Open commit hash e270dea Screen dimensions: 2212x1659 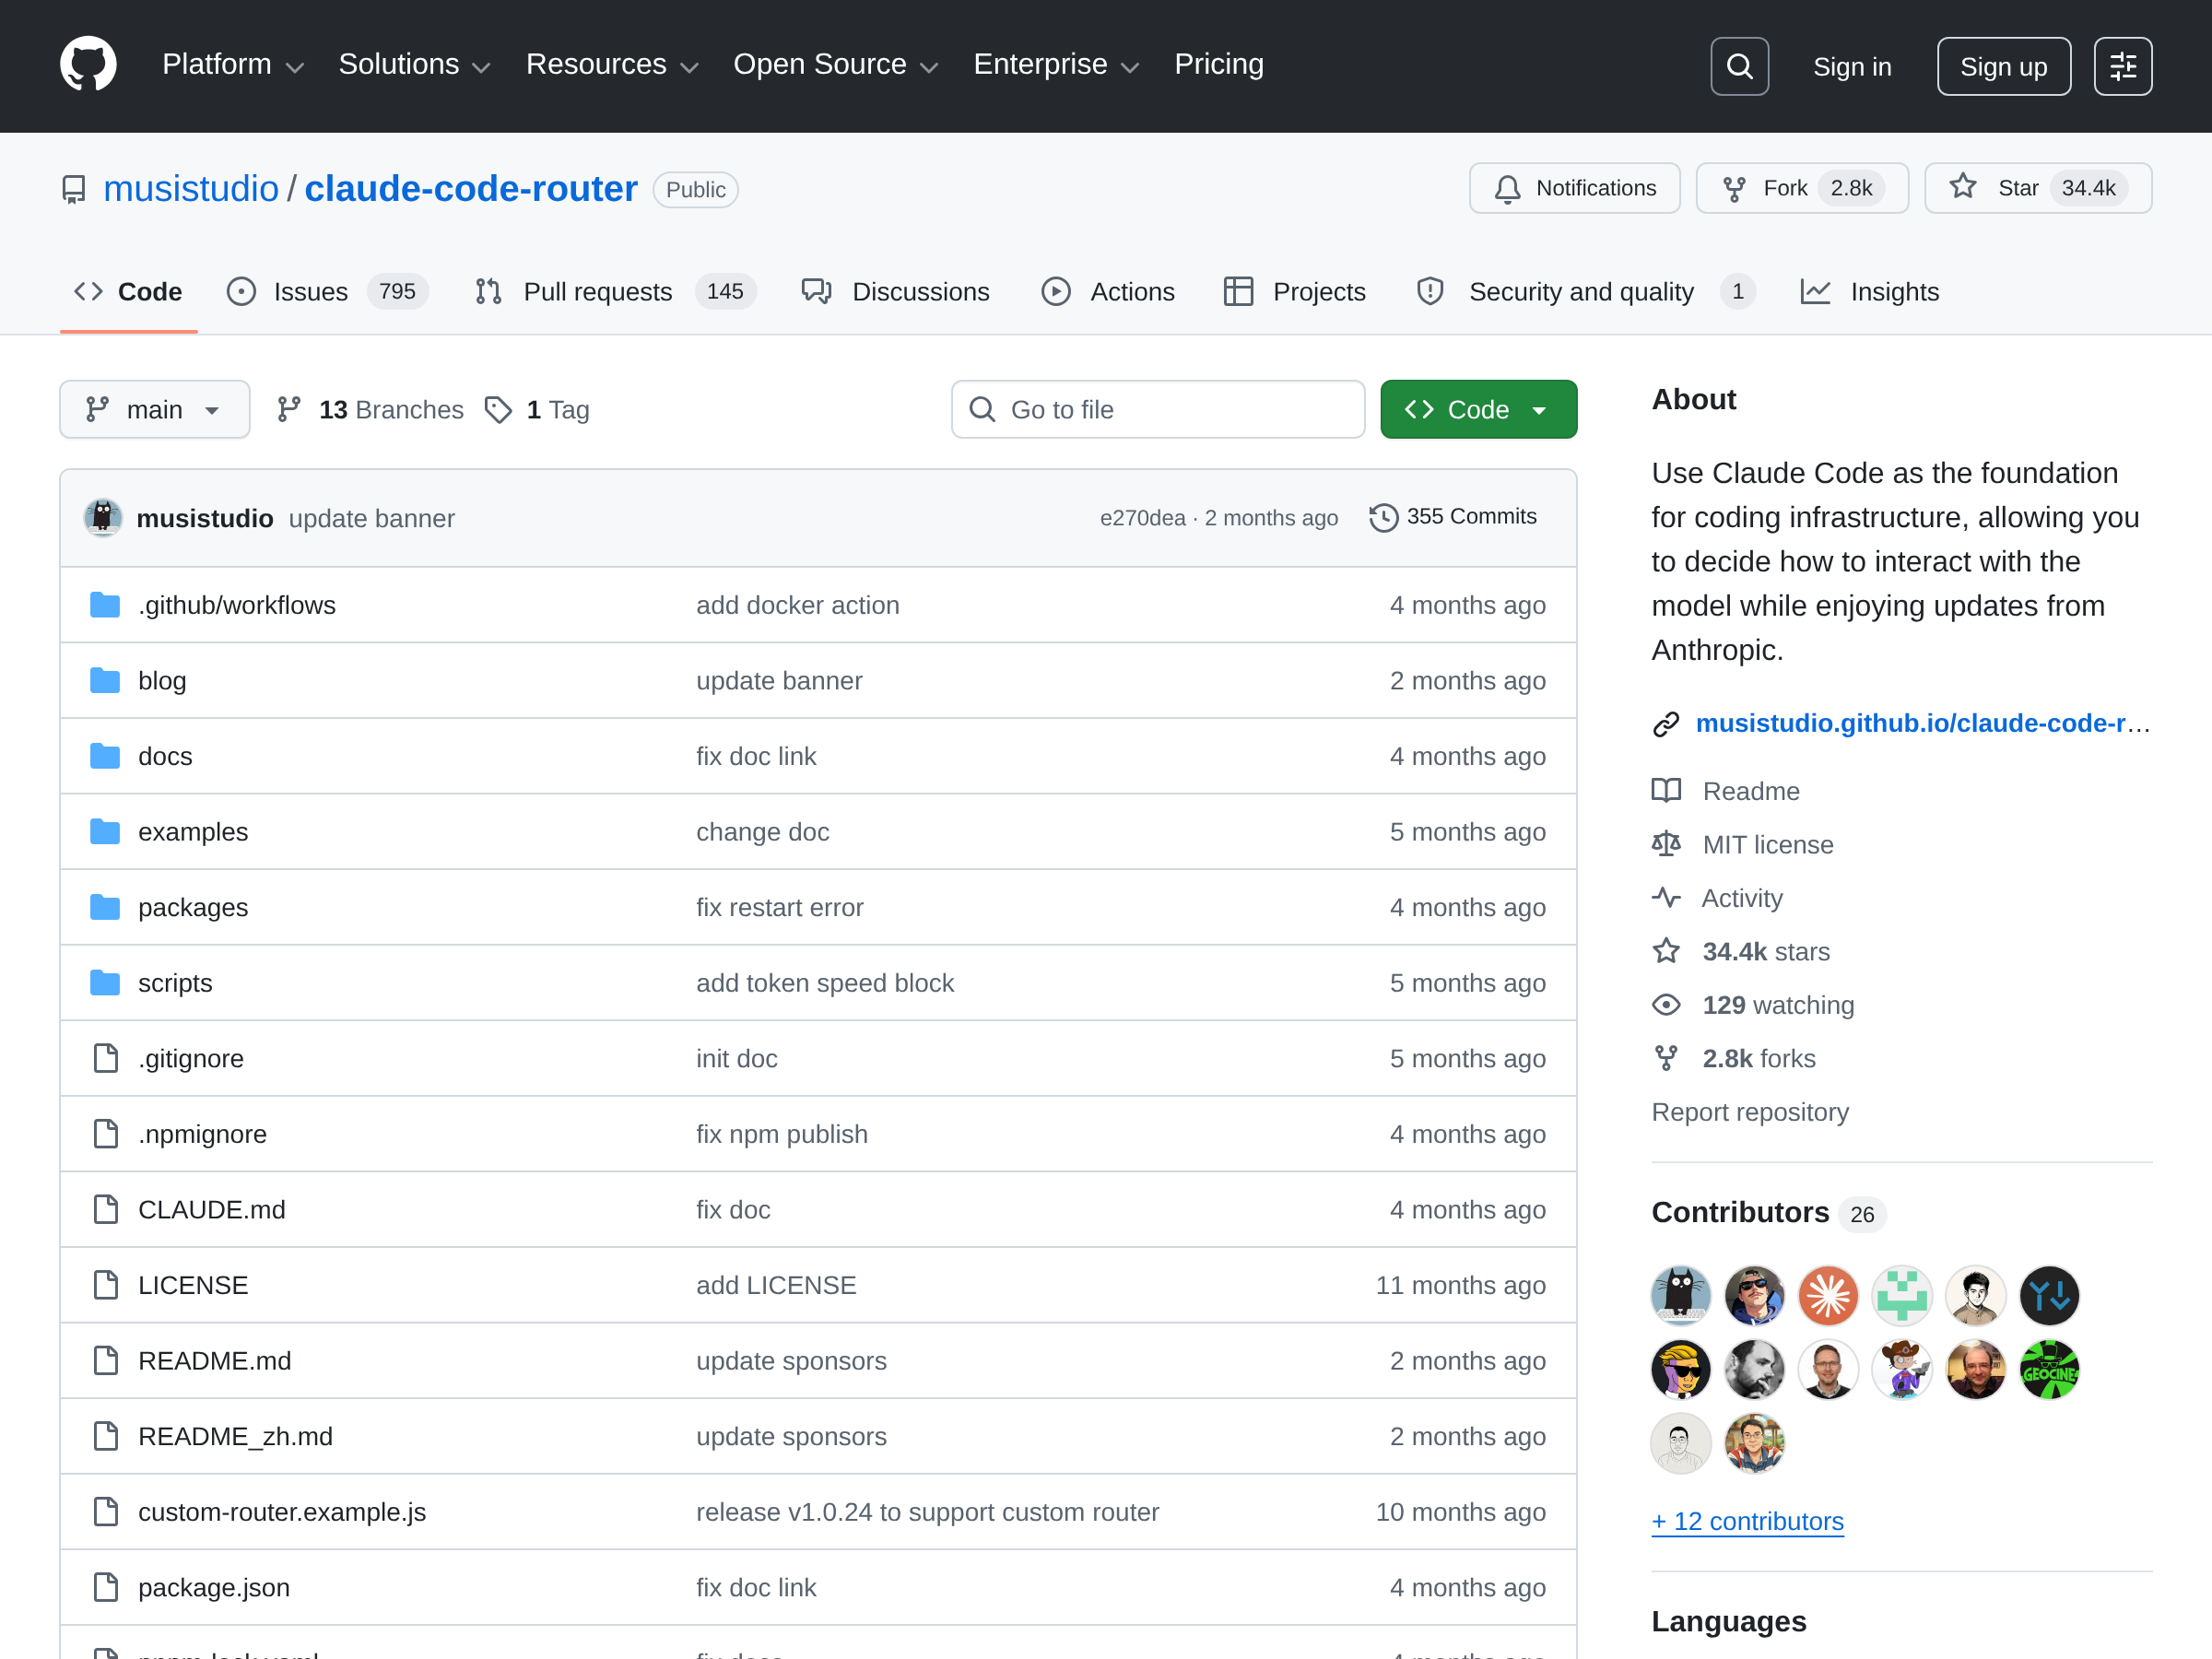click(1142, 518)
